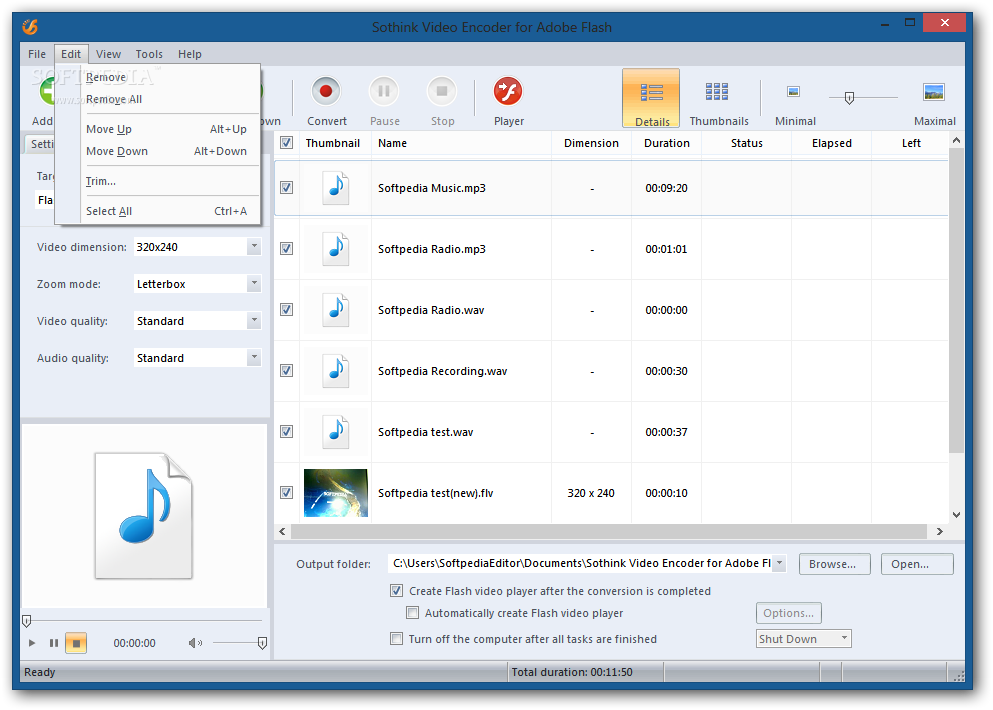Uncheck Softpedia Radio.wav checkbox
This screenshot has height=710, width=993.
pos(287,309)
